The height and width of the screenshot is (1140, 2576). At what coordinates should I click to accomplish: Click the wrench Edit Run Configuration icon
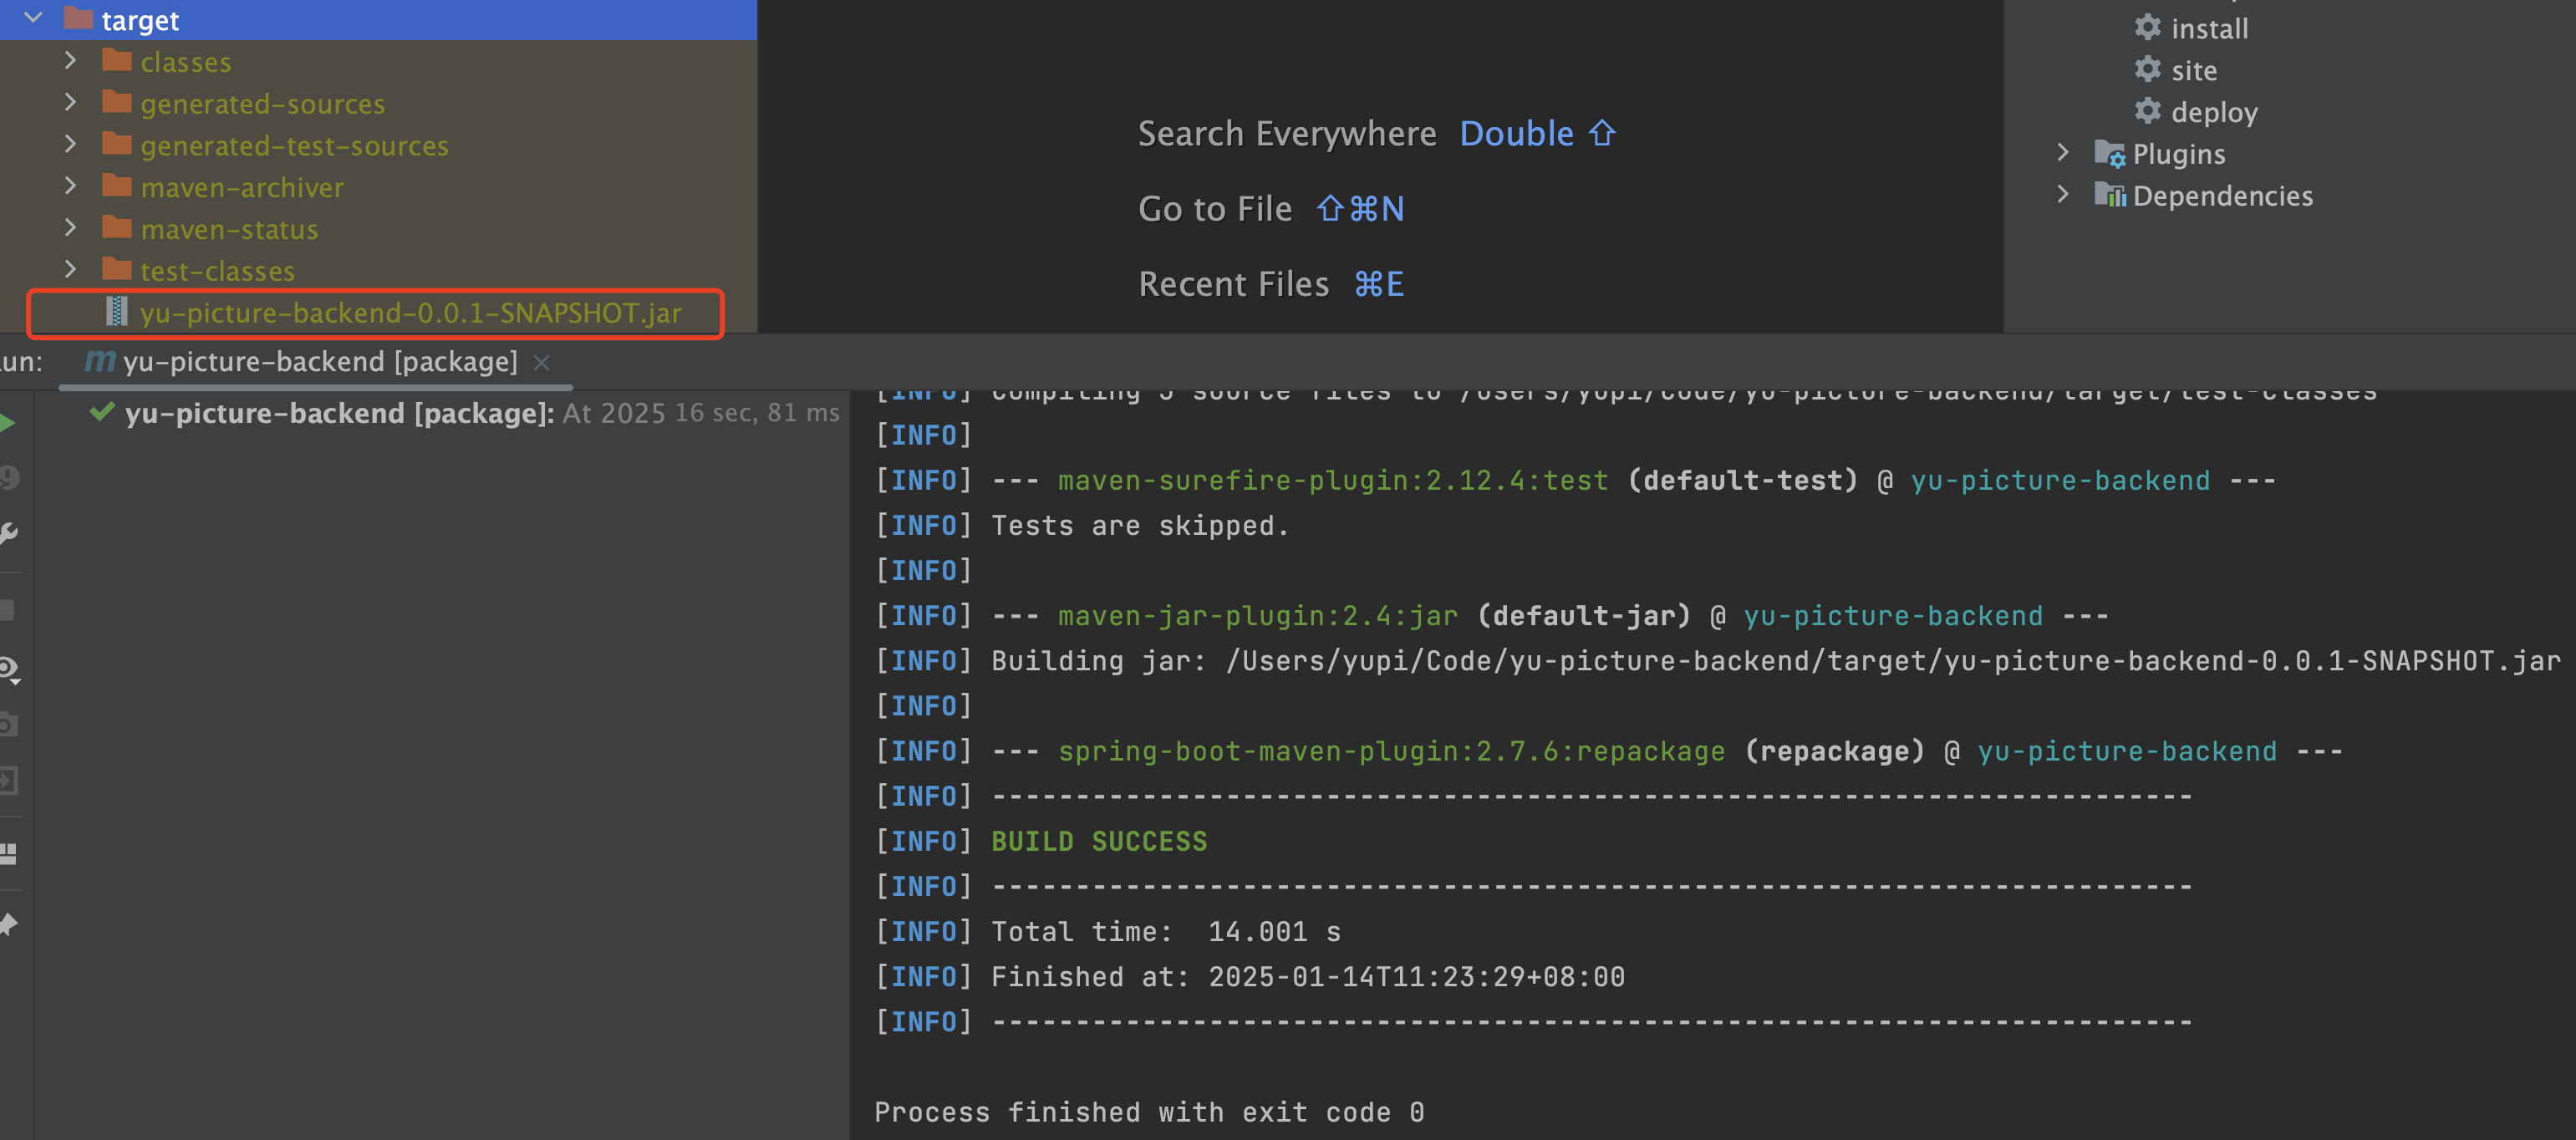8,533
